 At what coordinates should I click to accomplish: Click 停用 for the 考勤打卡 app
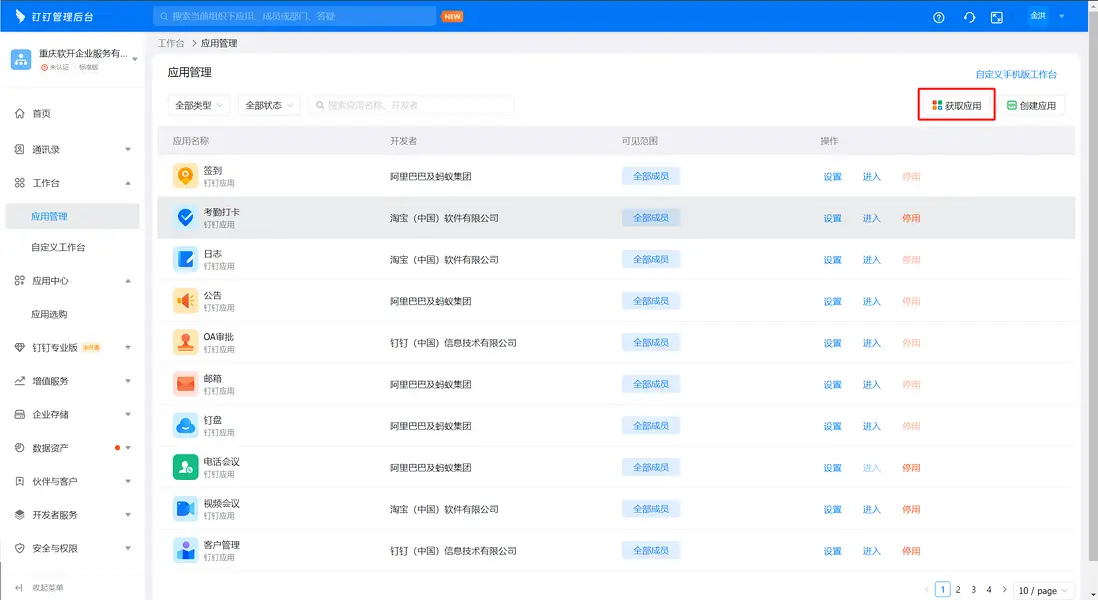point(911,218)
